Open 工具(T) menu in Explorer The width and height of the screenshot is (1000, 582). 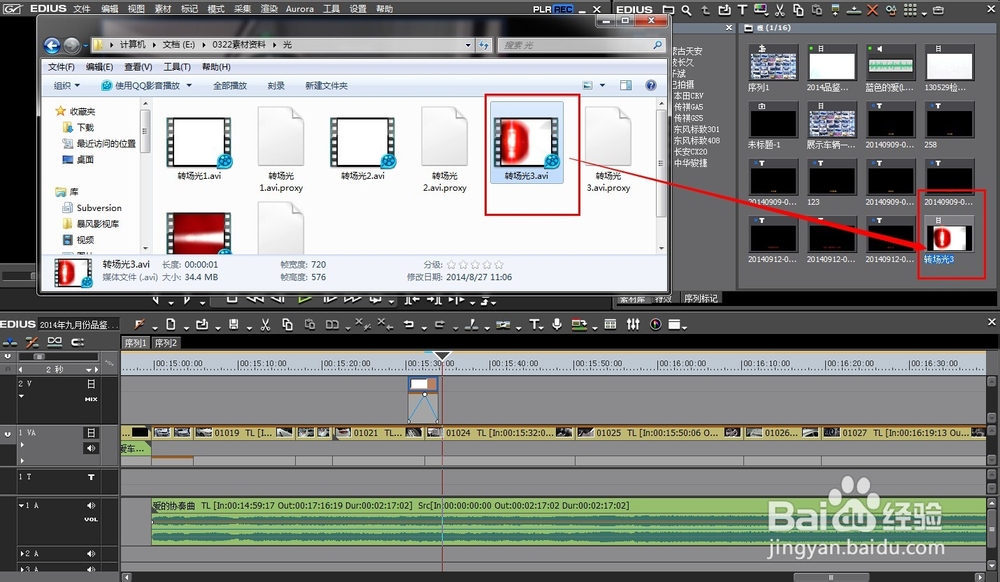pos(177,67)
